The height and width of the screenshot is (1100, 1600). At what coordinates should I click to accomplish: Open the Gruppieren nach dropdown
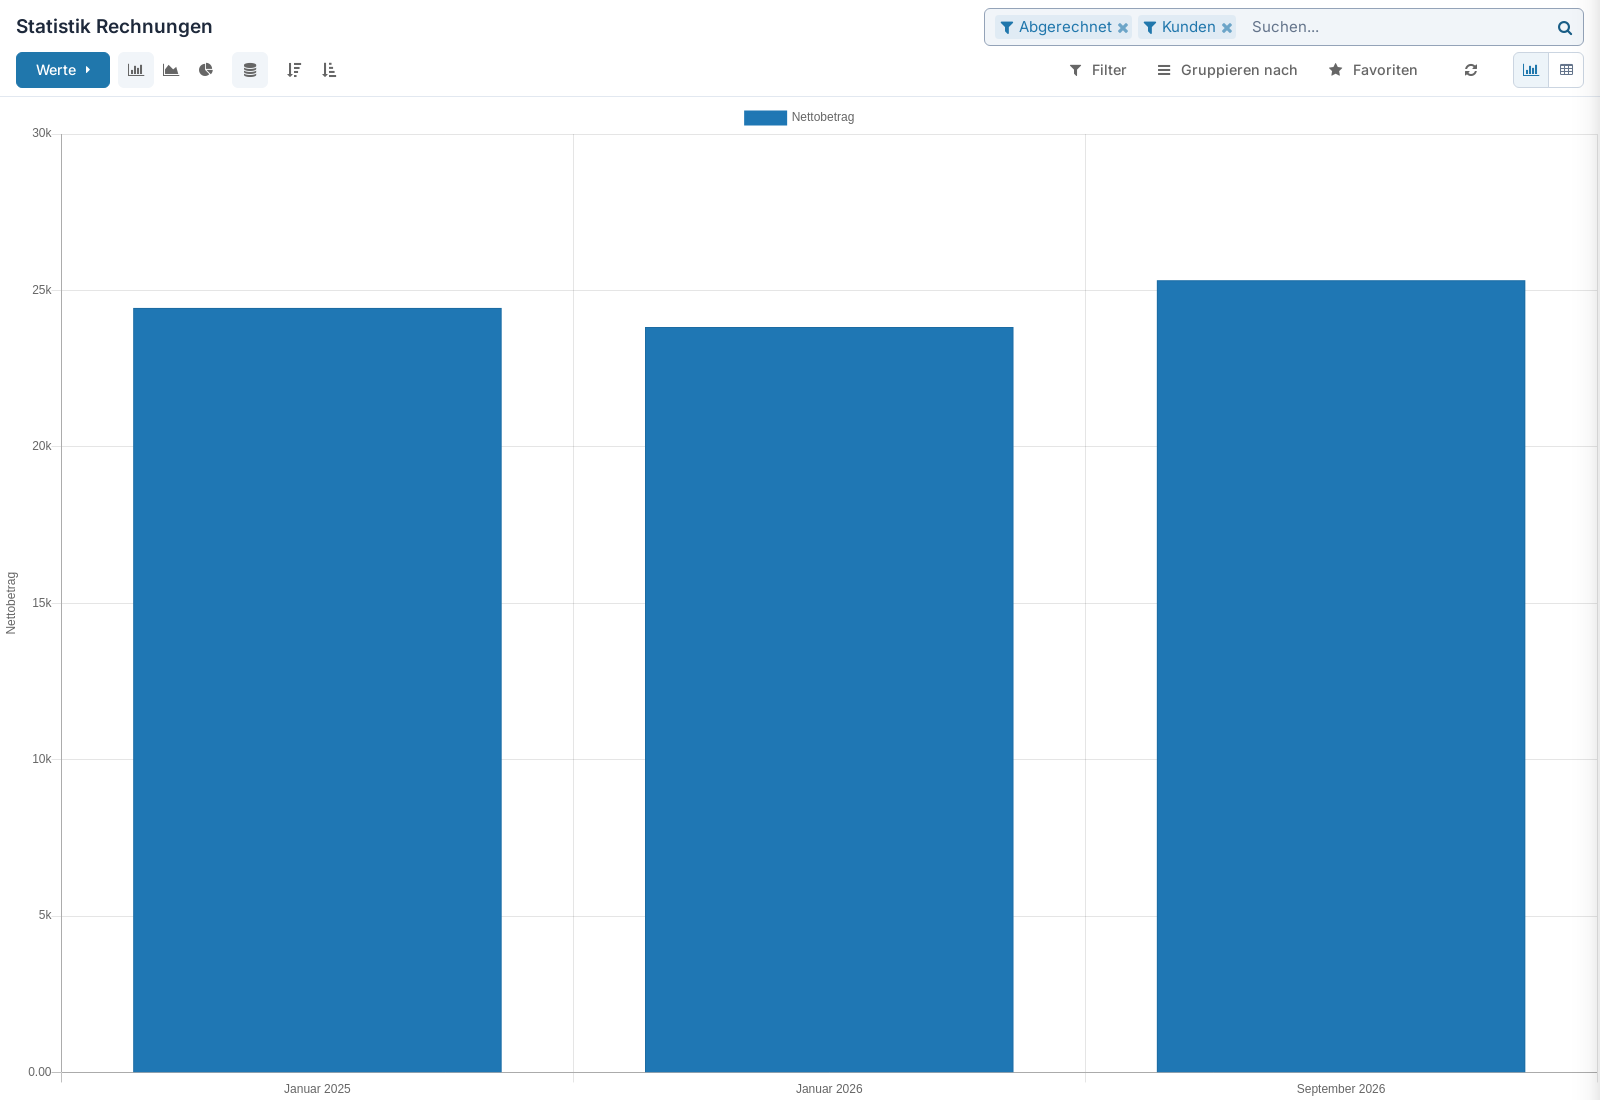(1227, 70)
